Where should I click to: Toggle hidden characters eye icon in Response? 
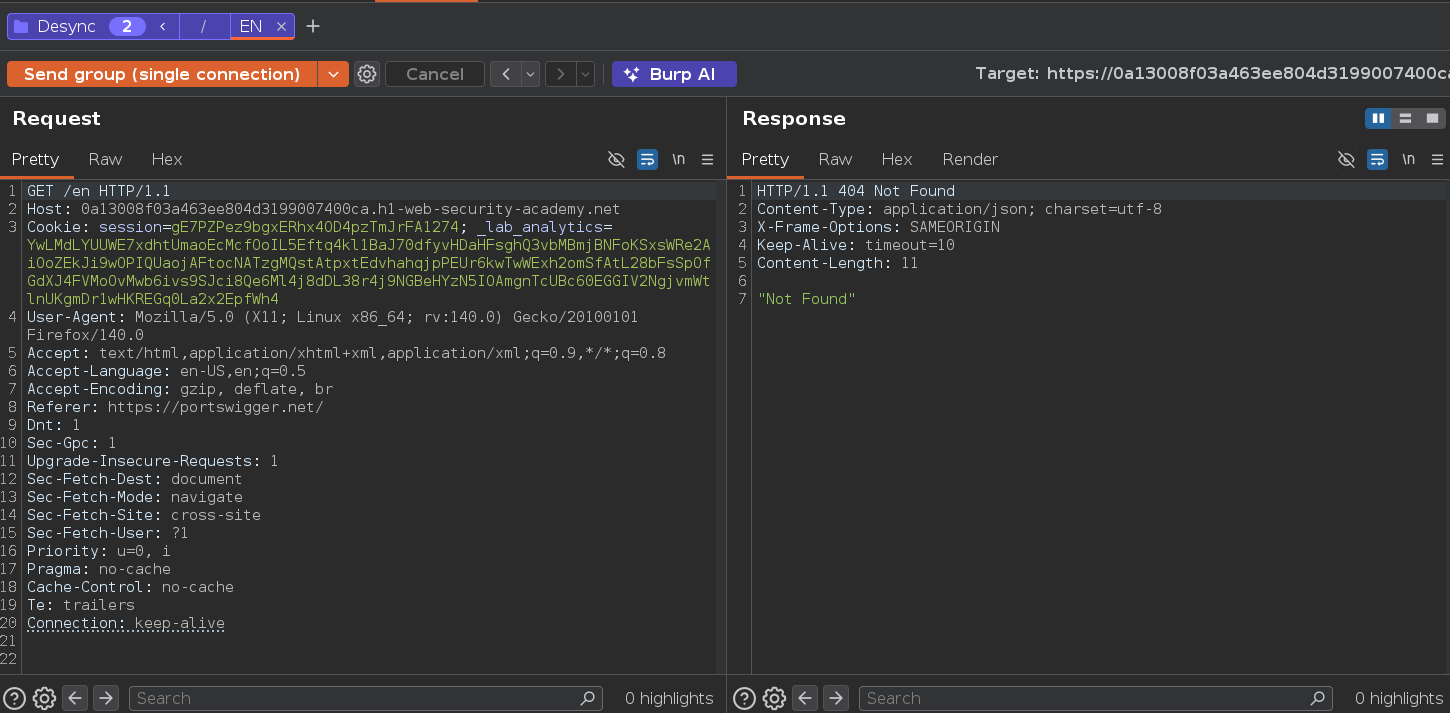click(1347, 159)
